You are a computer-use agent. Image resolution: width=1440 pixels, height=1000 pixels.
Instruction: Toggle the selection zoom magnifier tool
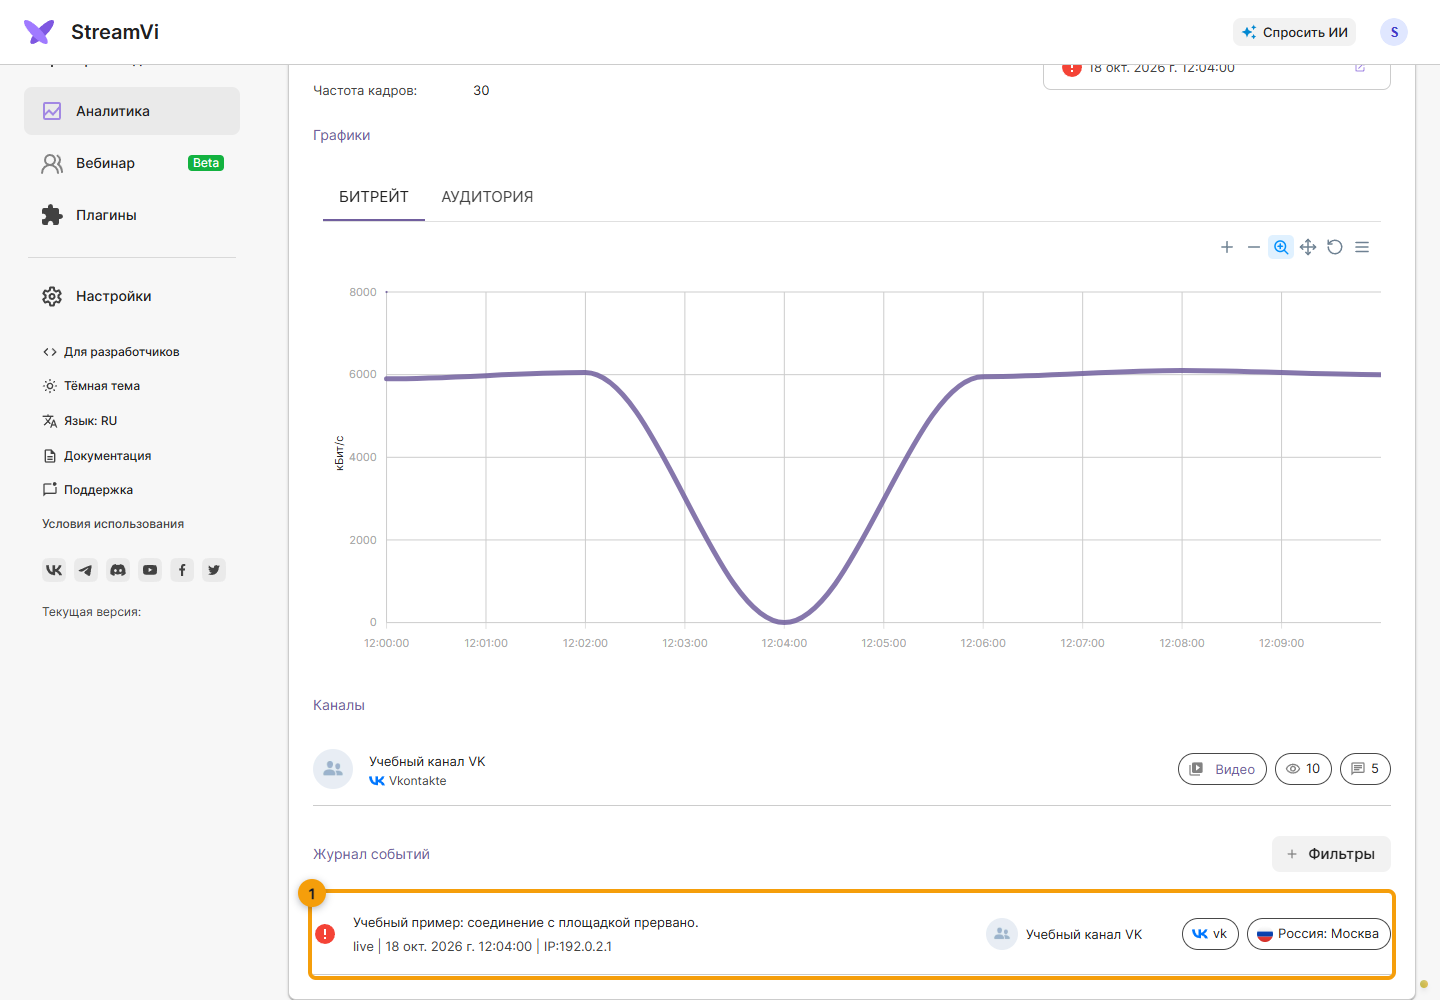(1281, 247)
